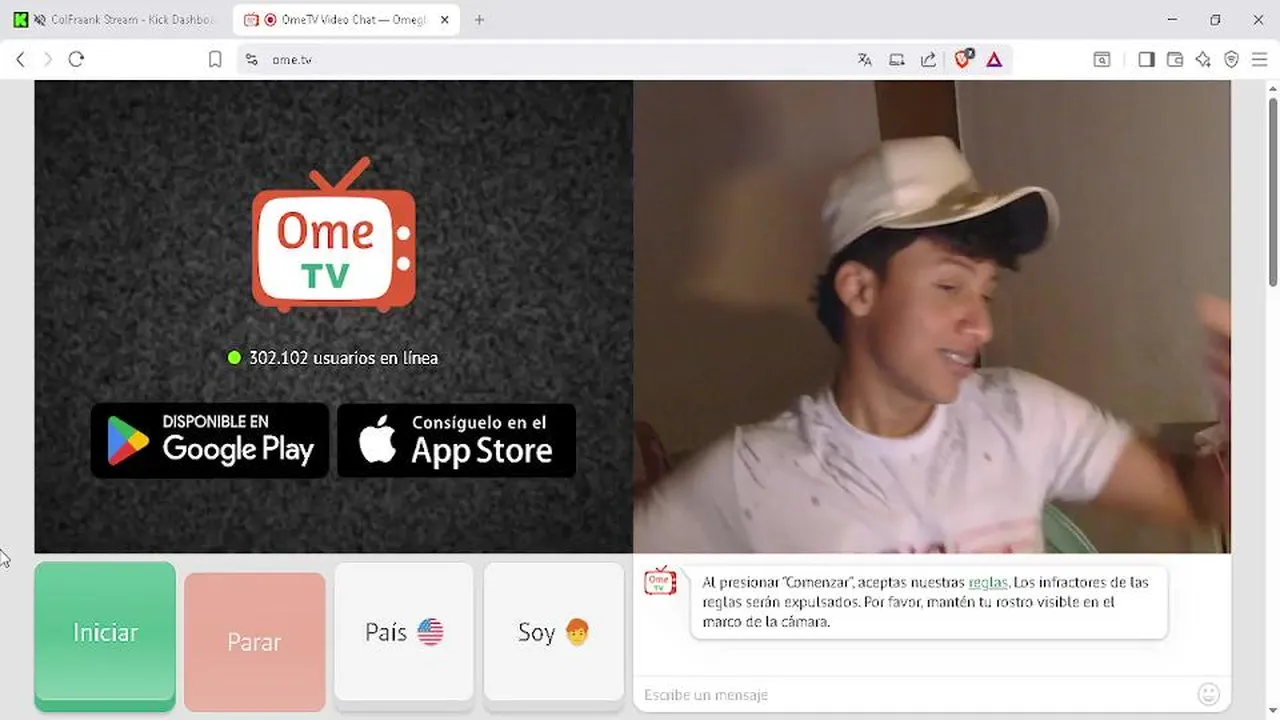
Task: Click the translate page icon
Action: coord(865,59)
